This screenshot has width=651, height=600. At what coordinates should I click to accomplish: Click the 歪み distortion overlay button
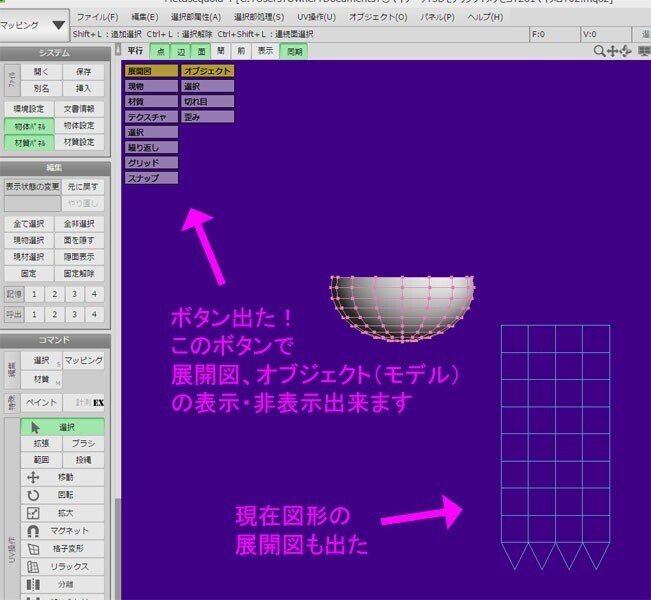208,117
